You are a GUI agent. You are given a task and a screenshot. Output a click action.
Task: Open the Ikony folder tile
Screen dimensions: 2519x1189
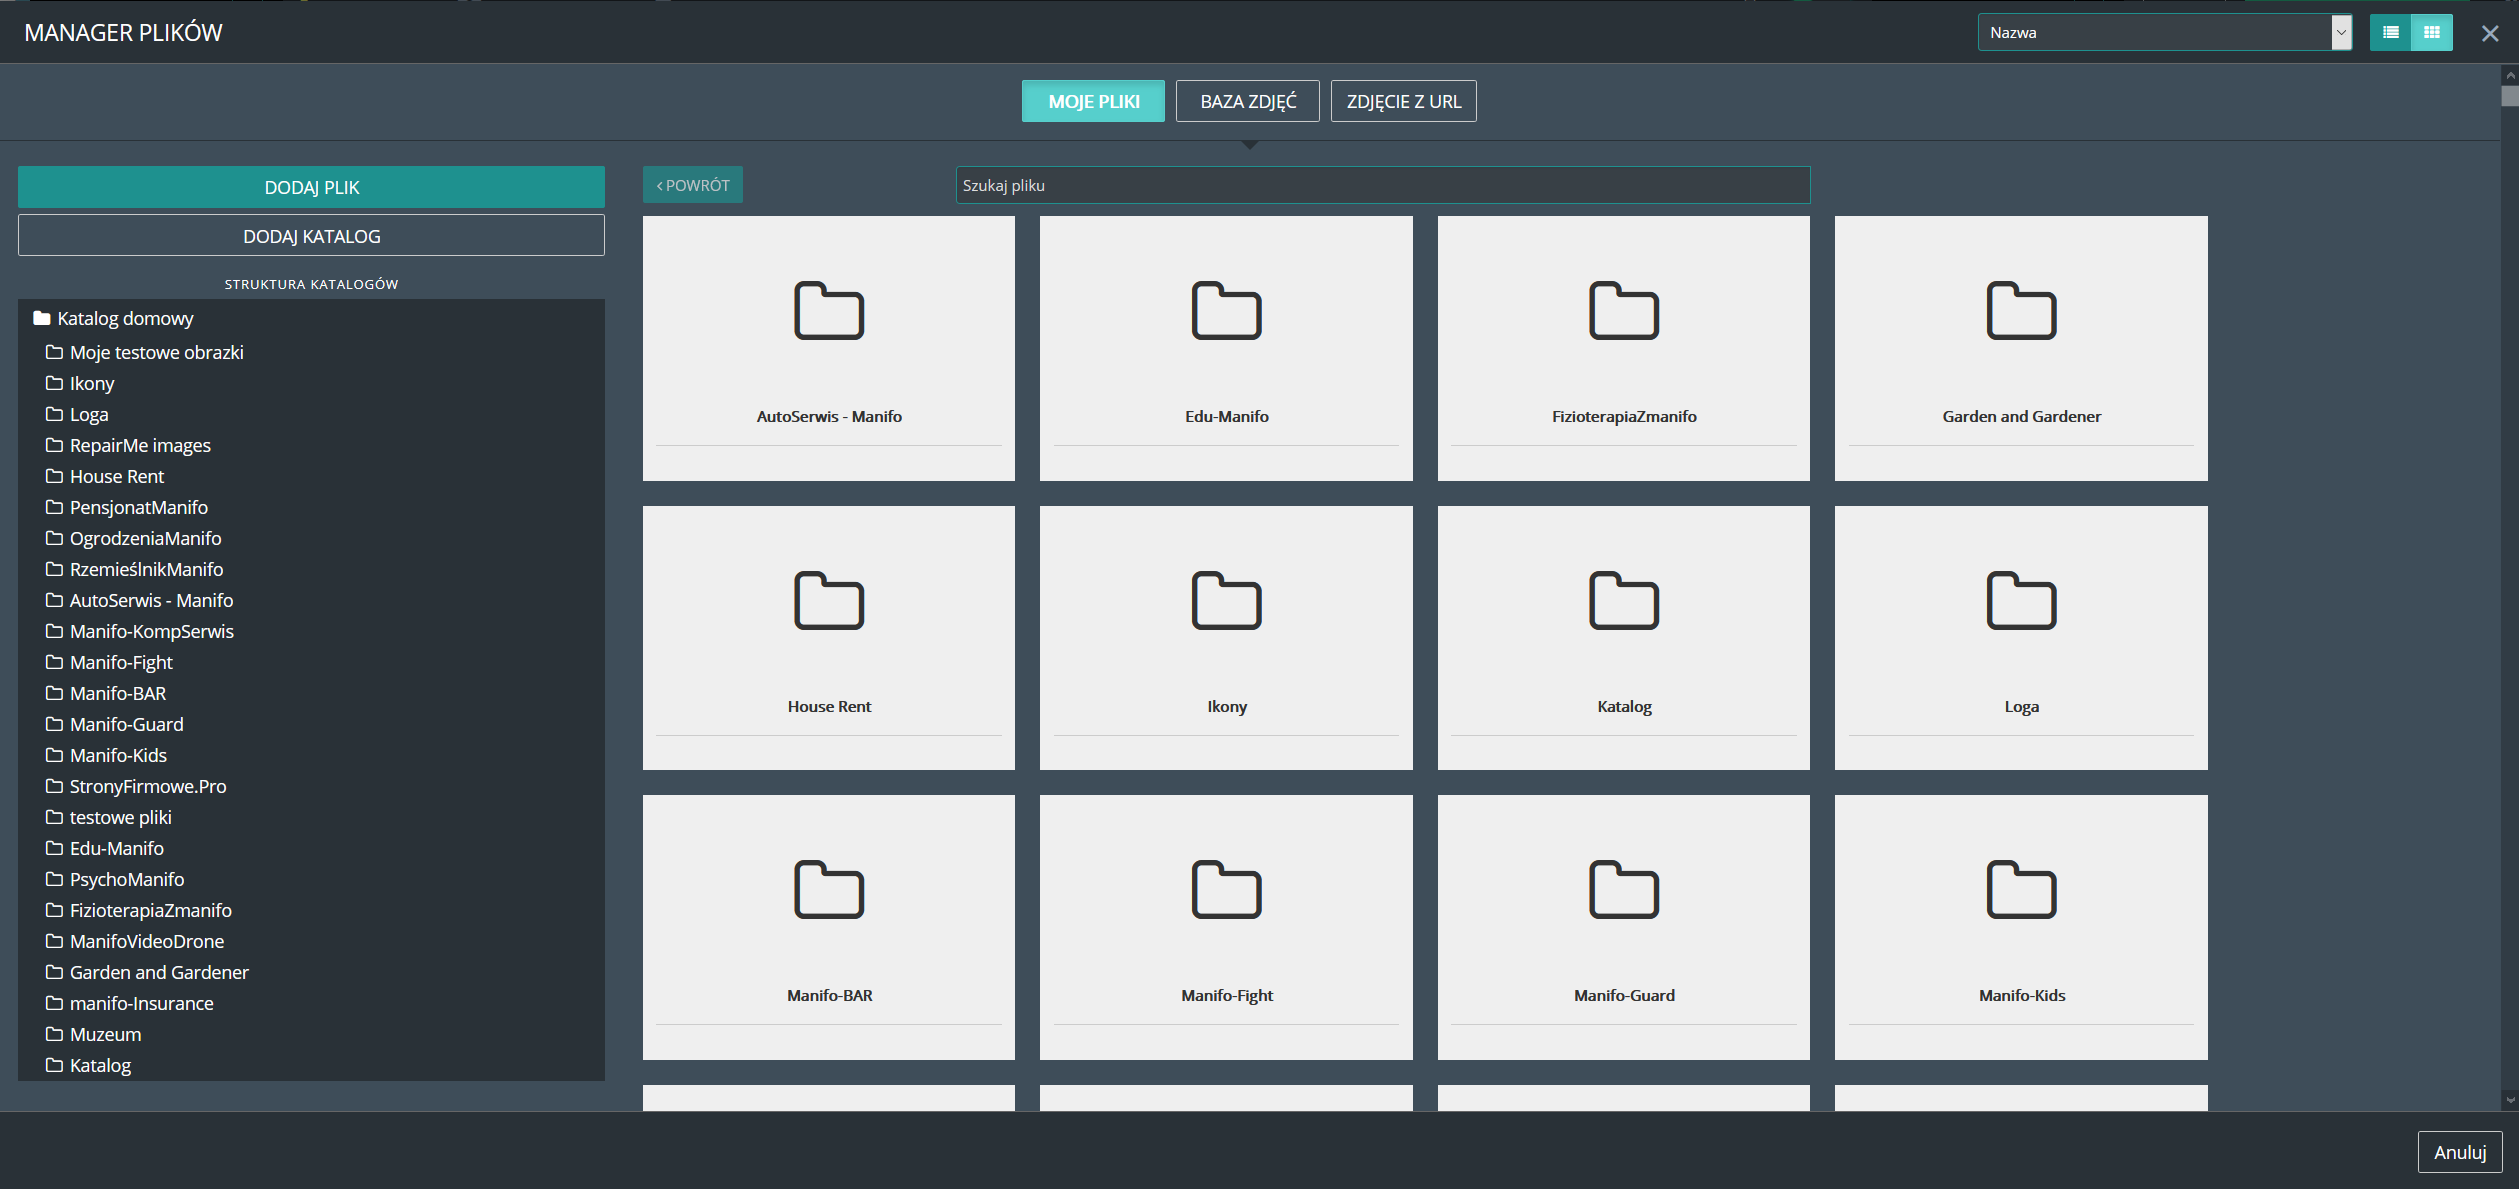pyautogui.click(x=1226, y=637)
